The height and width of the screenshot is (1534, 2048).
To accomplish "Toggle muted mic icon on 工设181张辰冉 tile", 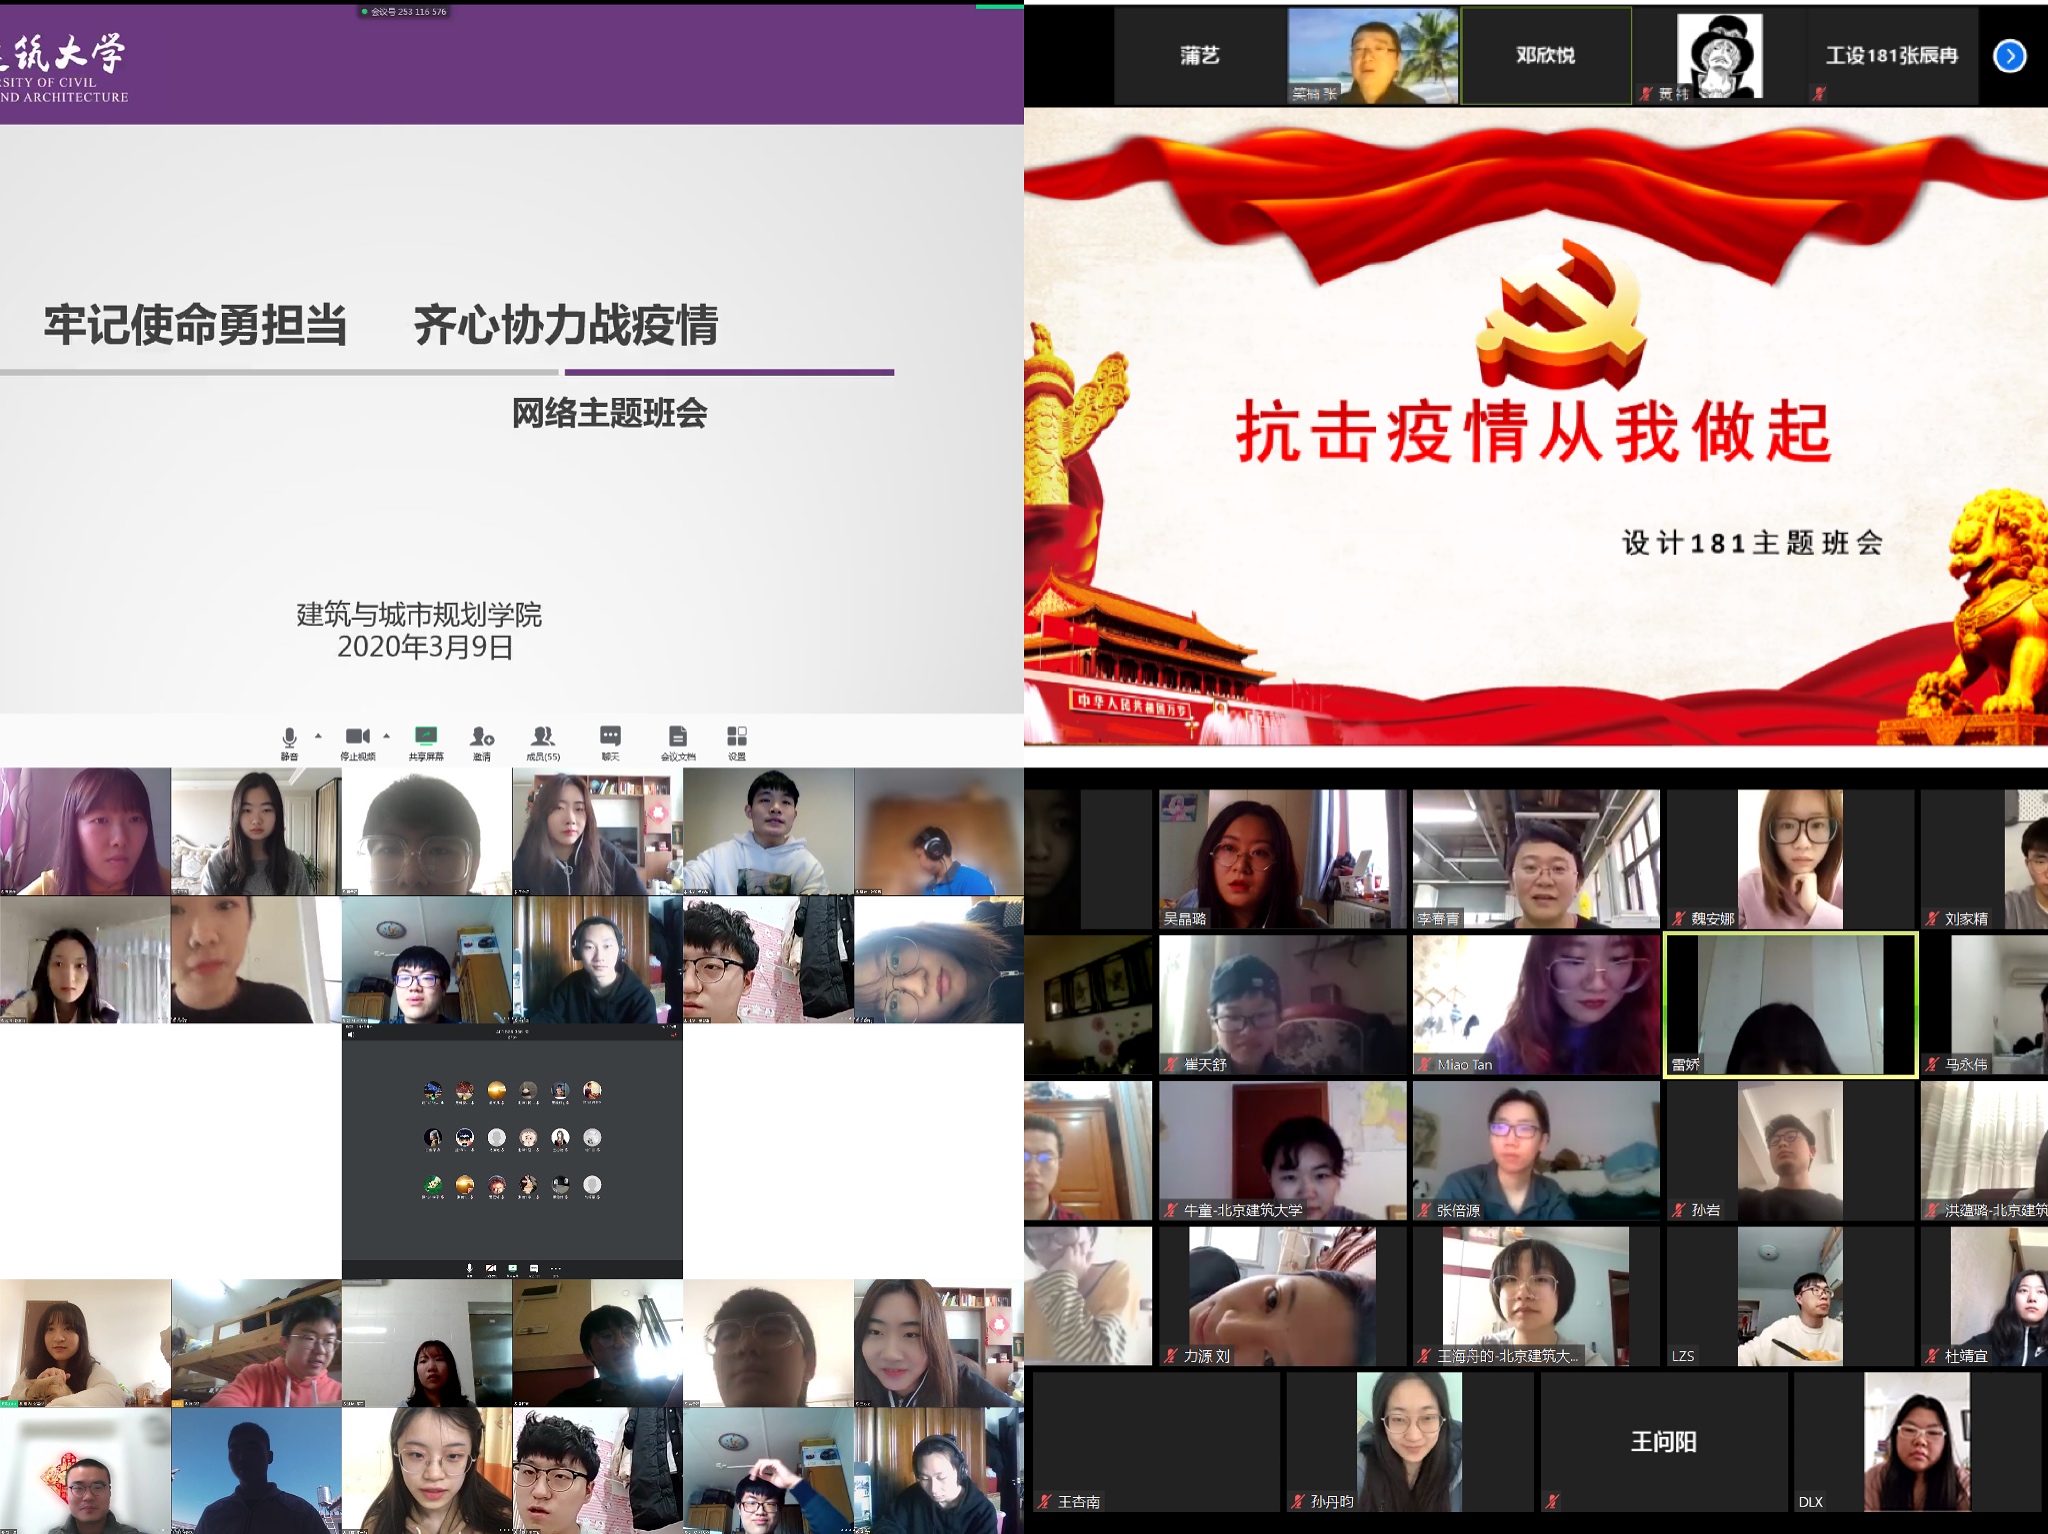I will coord(1819,94).
